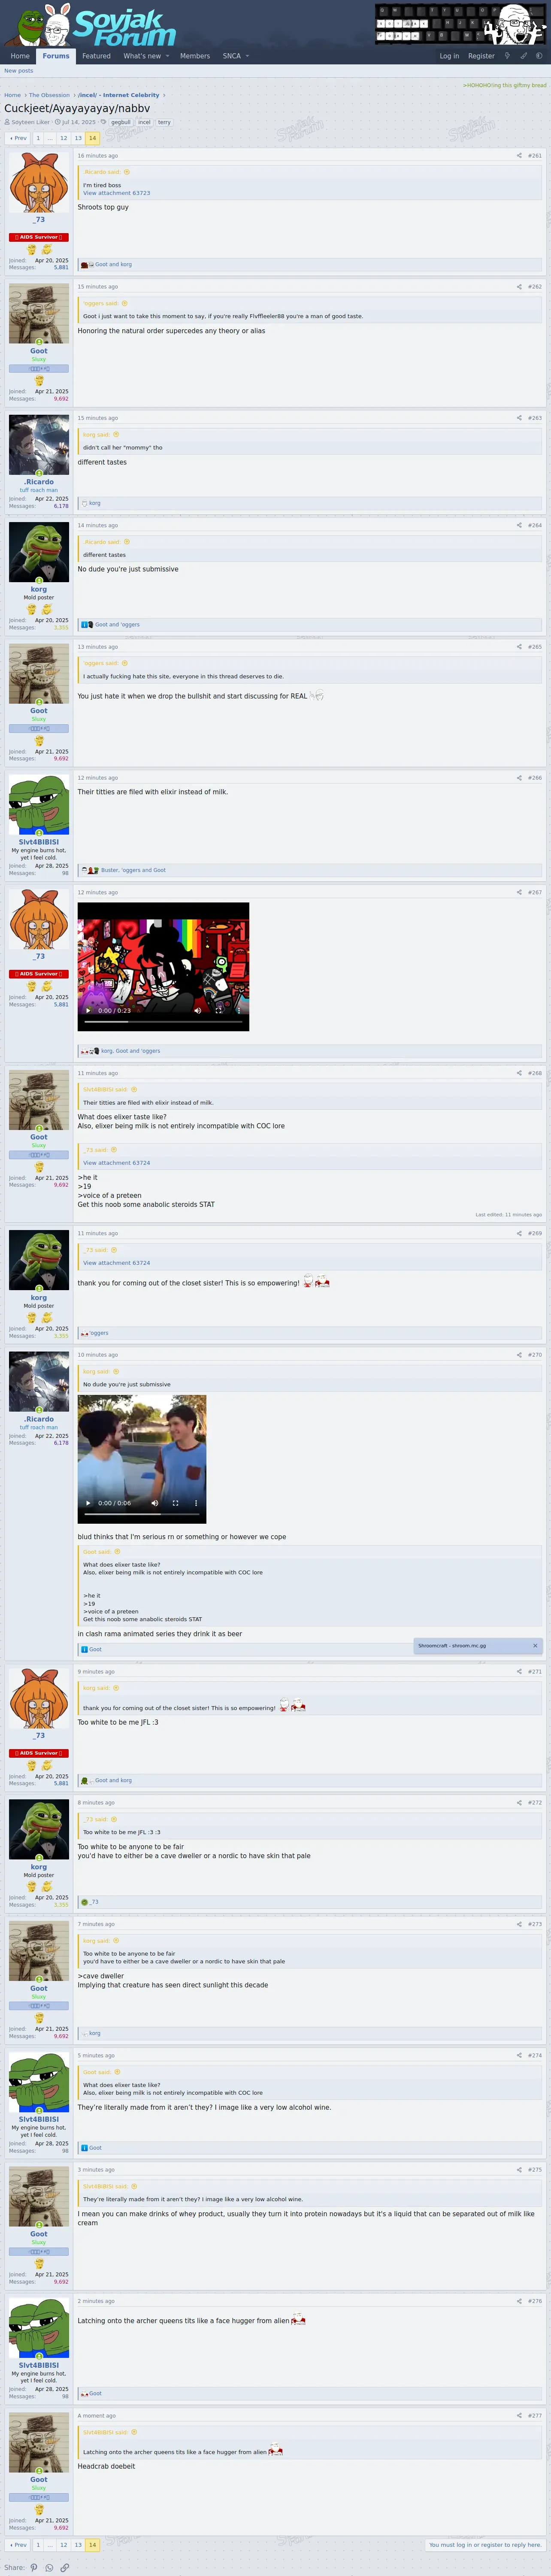Screen dimensions: 551x2576
Task: Click the tag icon beside the thread tags
Action: point(103,122)
